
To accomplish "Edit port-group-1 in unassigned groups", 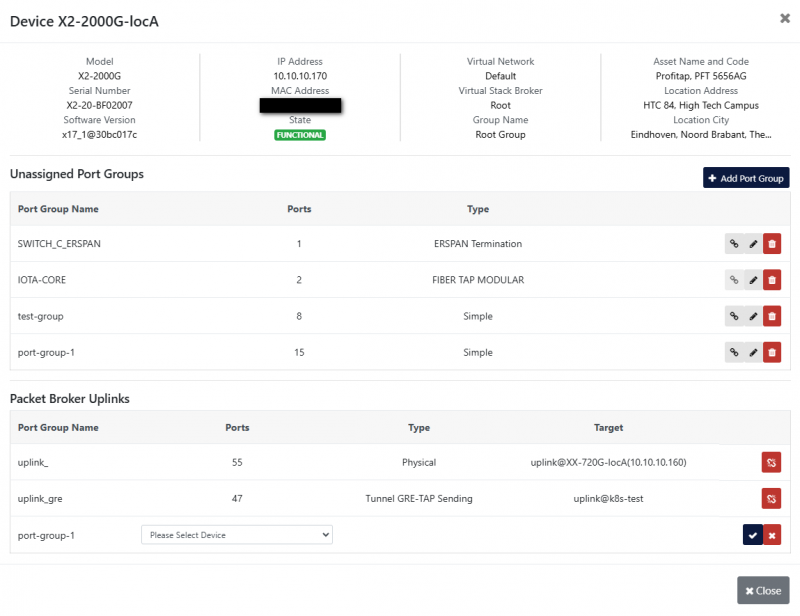I will (x=753, y=352).
